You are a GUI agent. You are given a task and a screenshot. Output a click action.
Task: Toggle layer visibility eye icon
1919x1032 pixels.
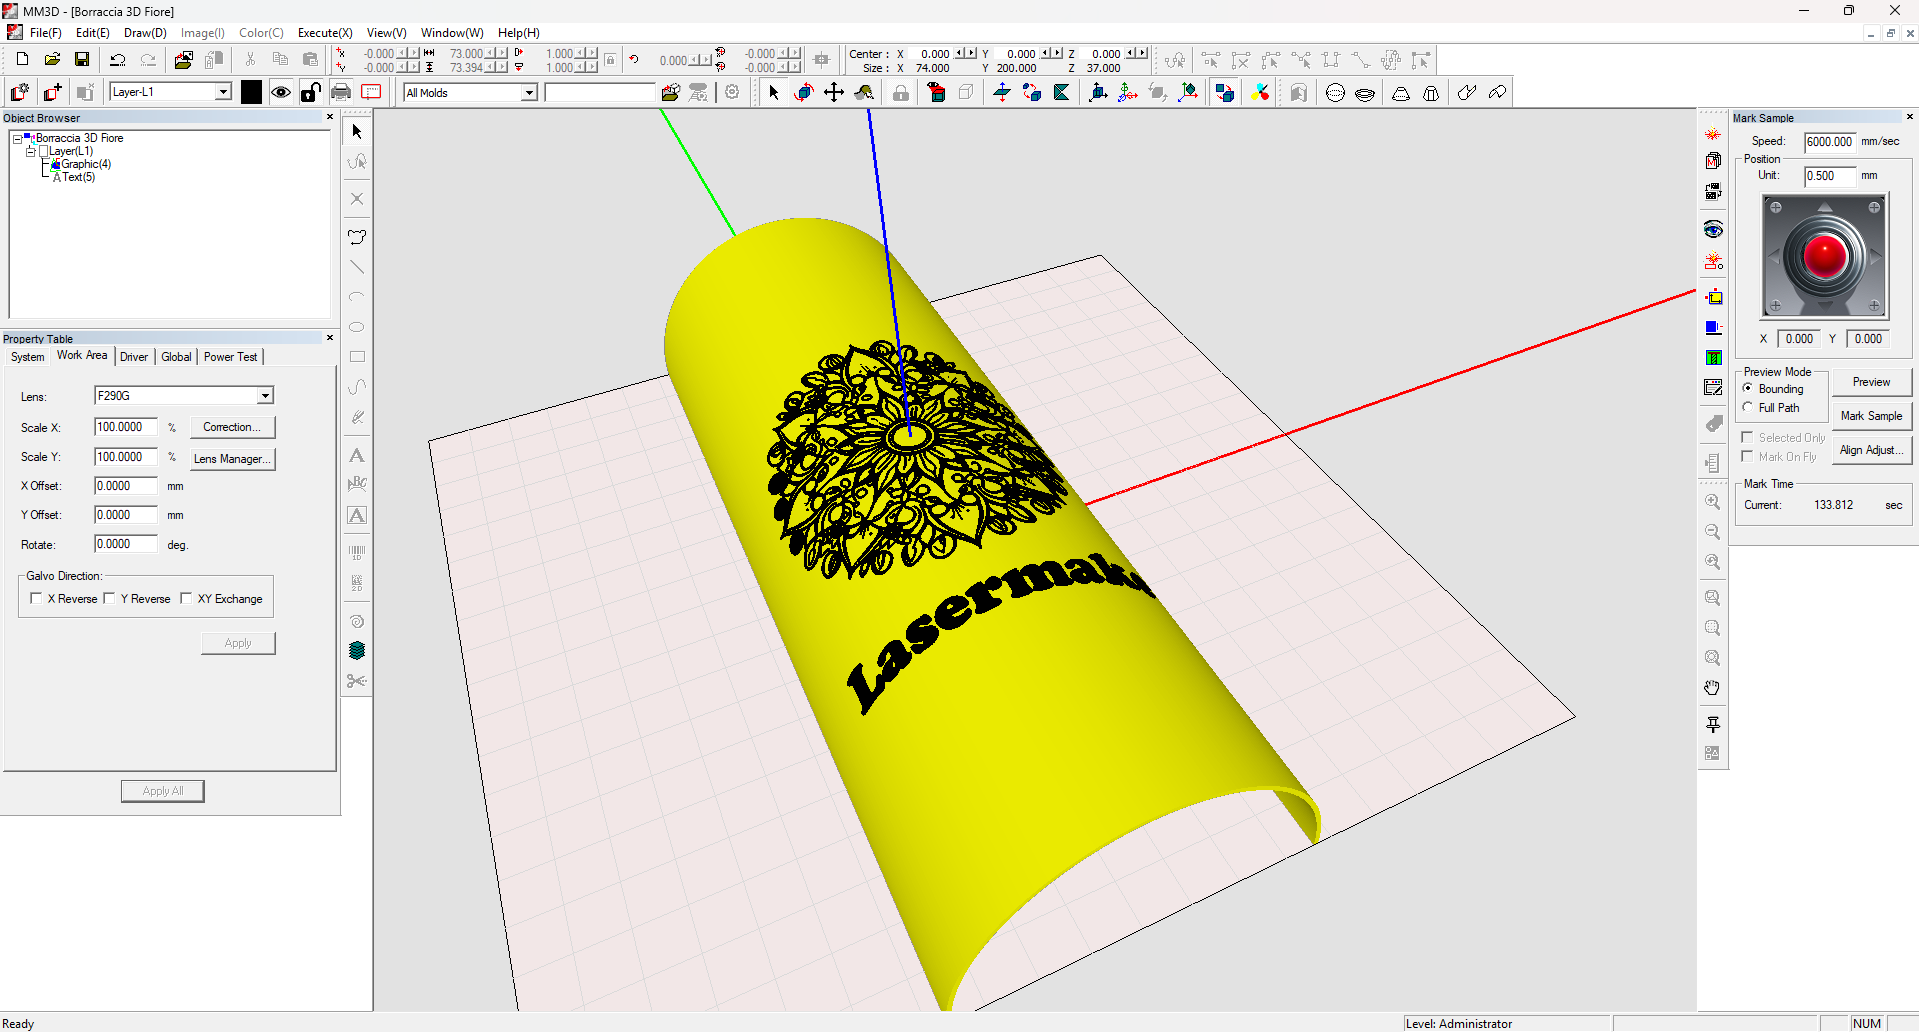(x=281, y=93)
